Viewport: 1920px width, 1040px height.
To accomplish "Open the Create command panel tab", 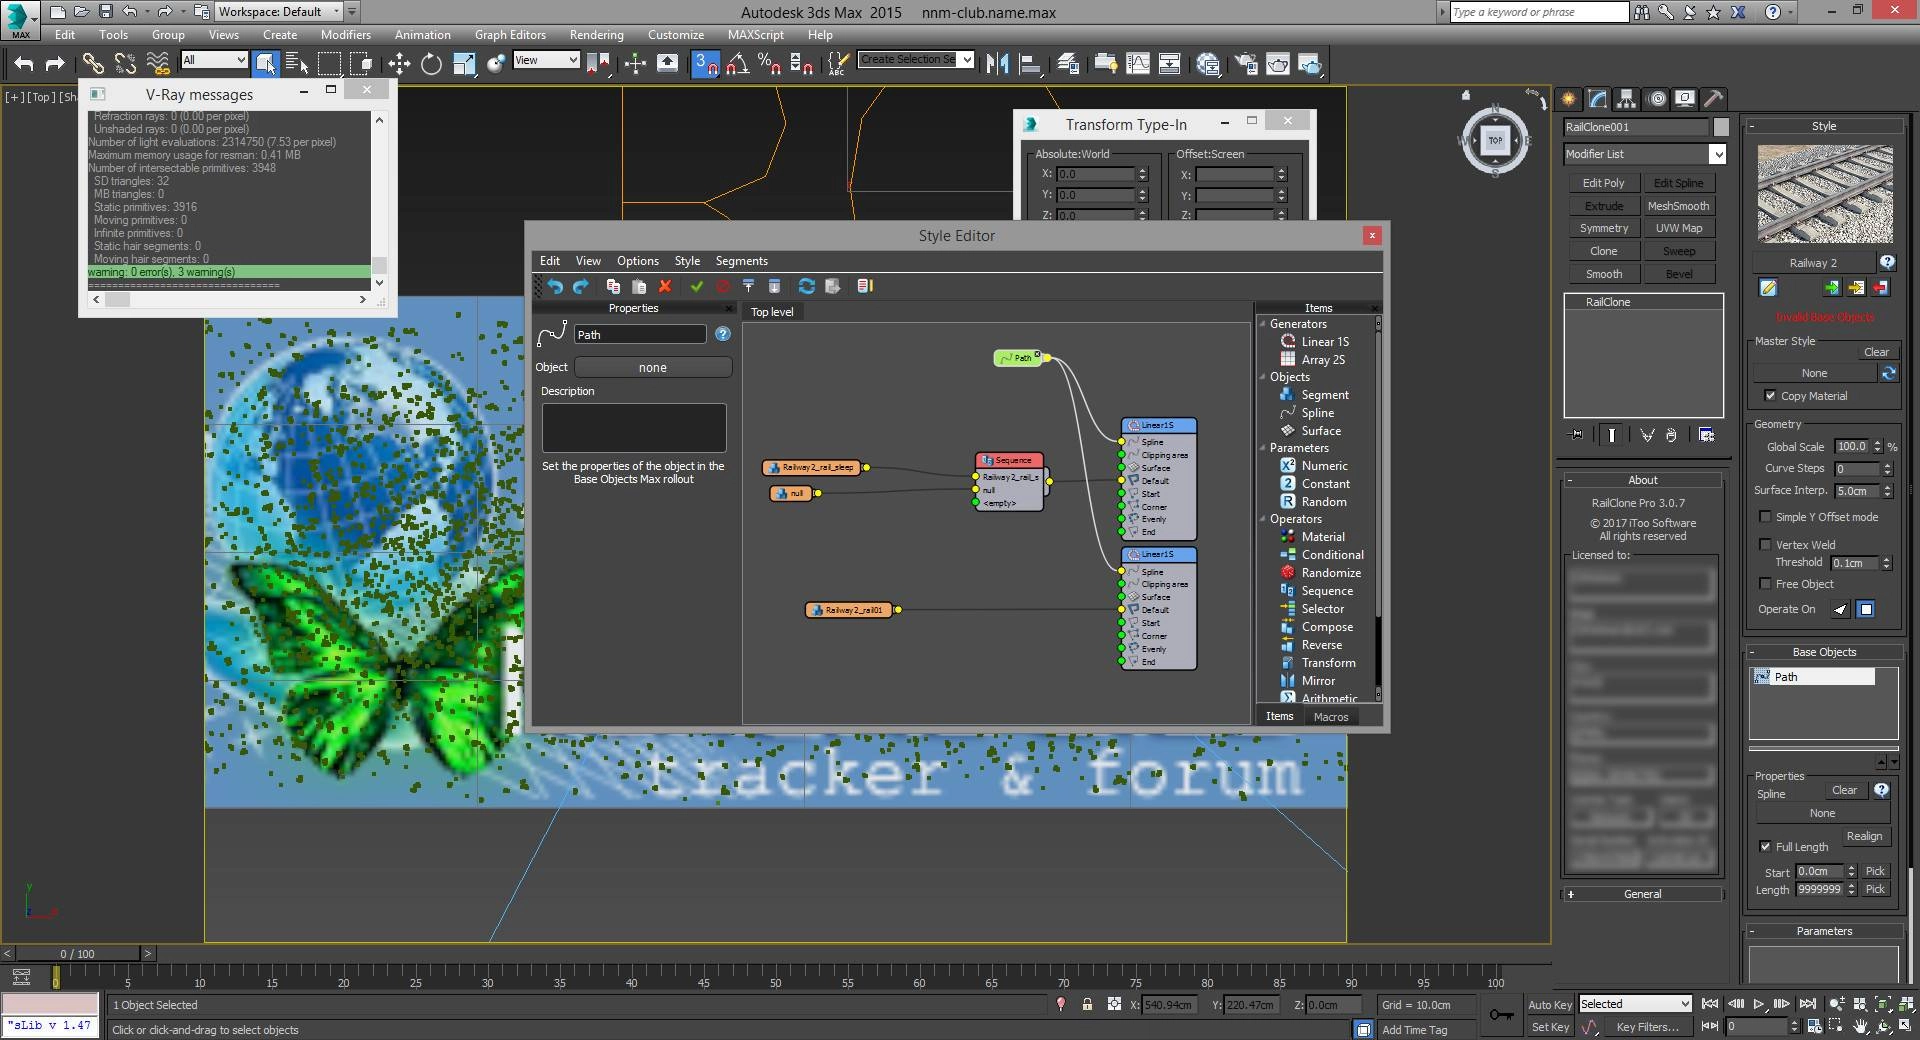I will click(x=1568, y=99).
